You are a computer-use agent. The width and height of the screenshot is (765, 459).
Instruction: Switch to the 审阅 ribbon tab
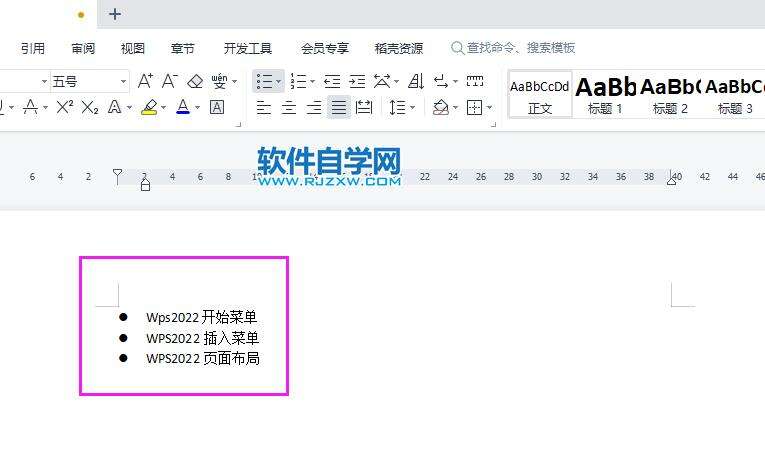pyautogui.click(x=83, y=48)
